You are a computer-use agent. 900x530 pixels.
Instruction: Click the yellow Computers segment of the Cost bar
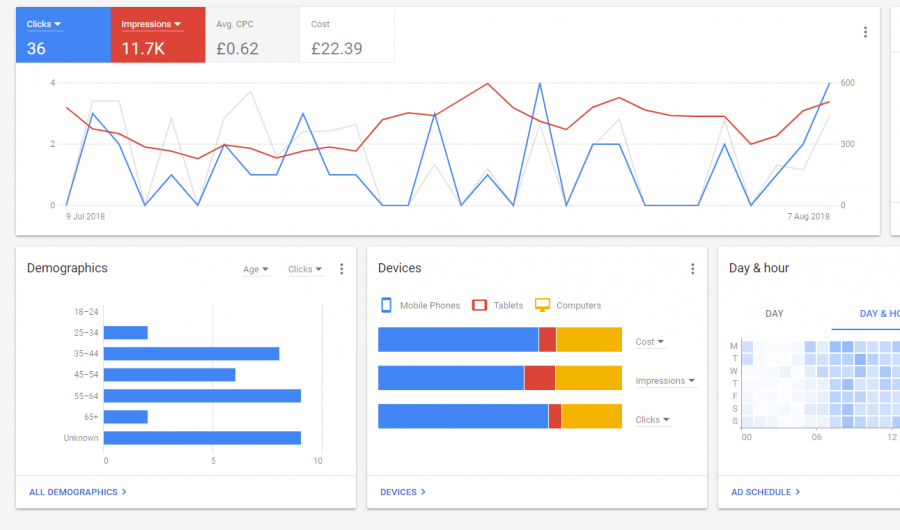point(589,339)
